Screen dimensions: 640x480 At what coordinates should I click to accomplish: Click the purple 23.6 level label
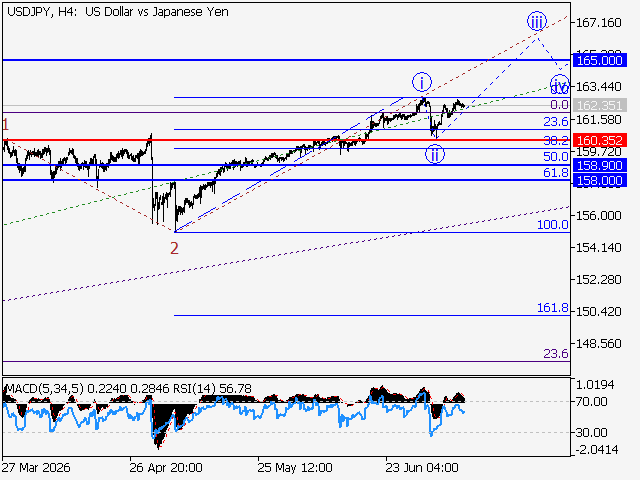click(556, 353)
